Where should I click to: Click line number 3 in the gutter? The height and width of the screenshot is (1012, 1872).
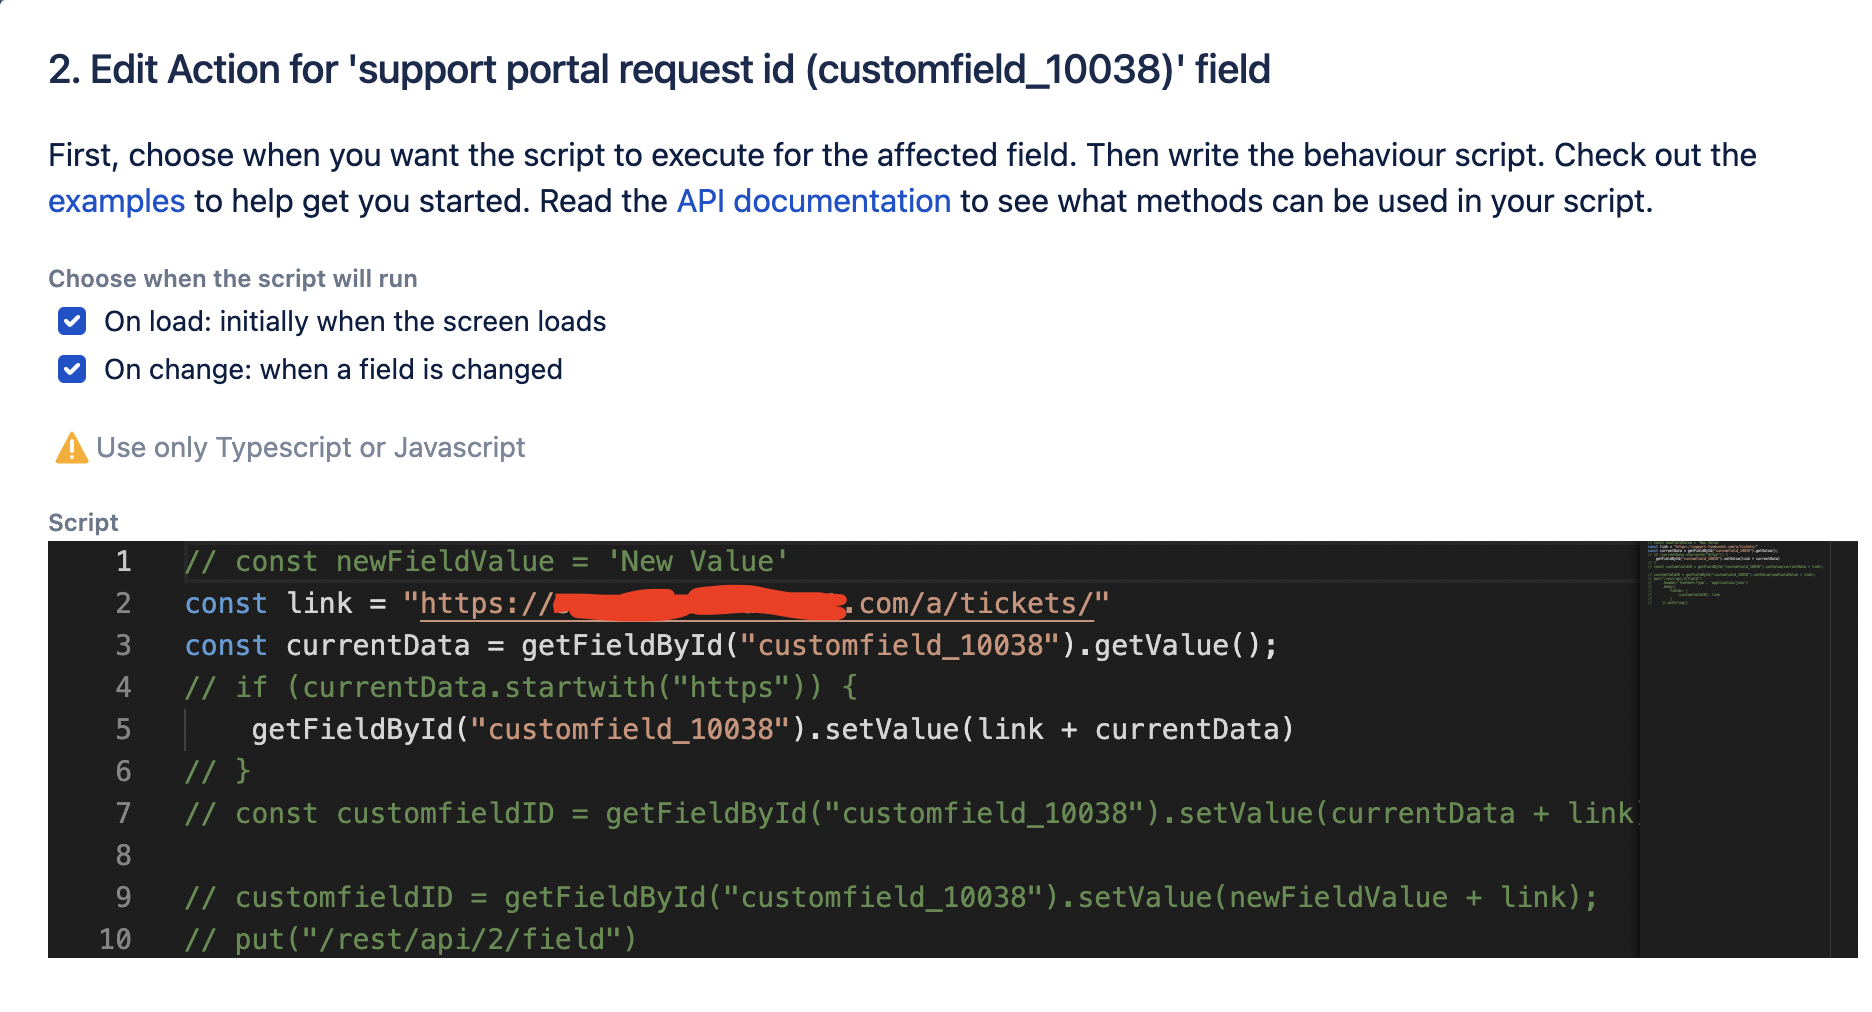pos(123,645)
